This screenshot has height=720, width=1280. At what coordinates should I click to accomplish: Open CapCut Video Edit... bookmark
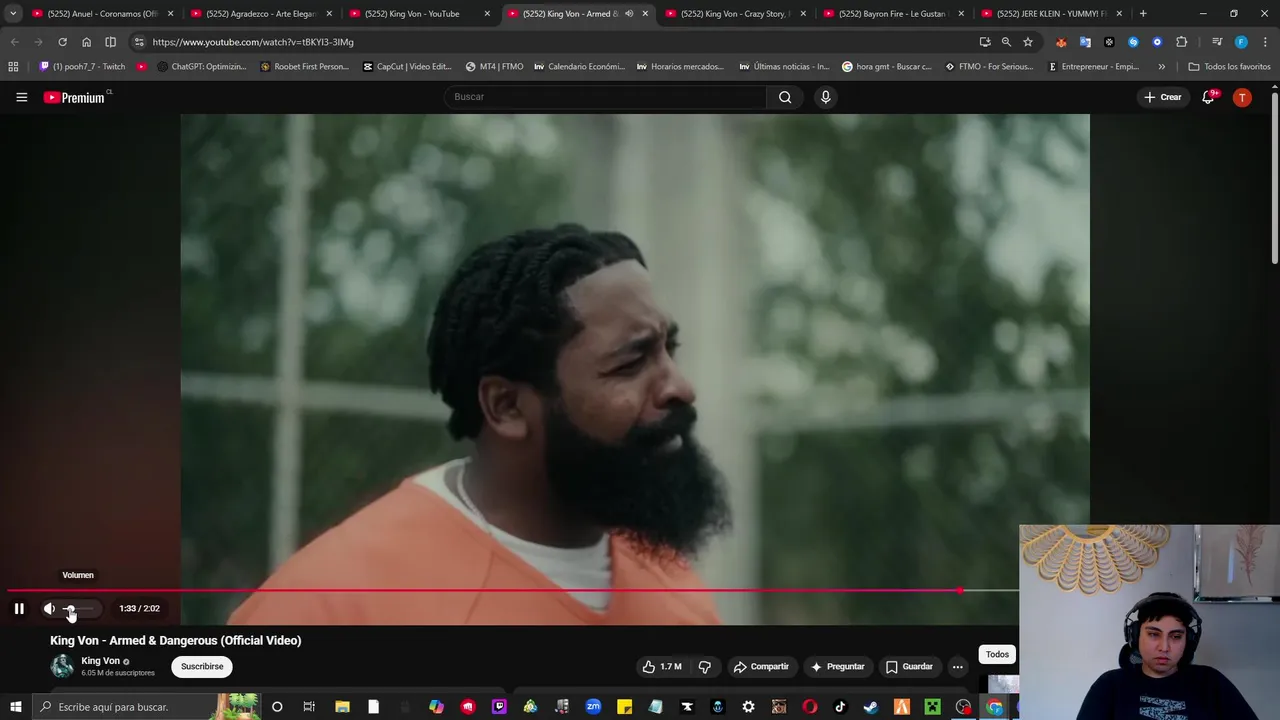pos(407,67)
